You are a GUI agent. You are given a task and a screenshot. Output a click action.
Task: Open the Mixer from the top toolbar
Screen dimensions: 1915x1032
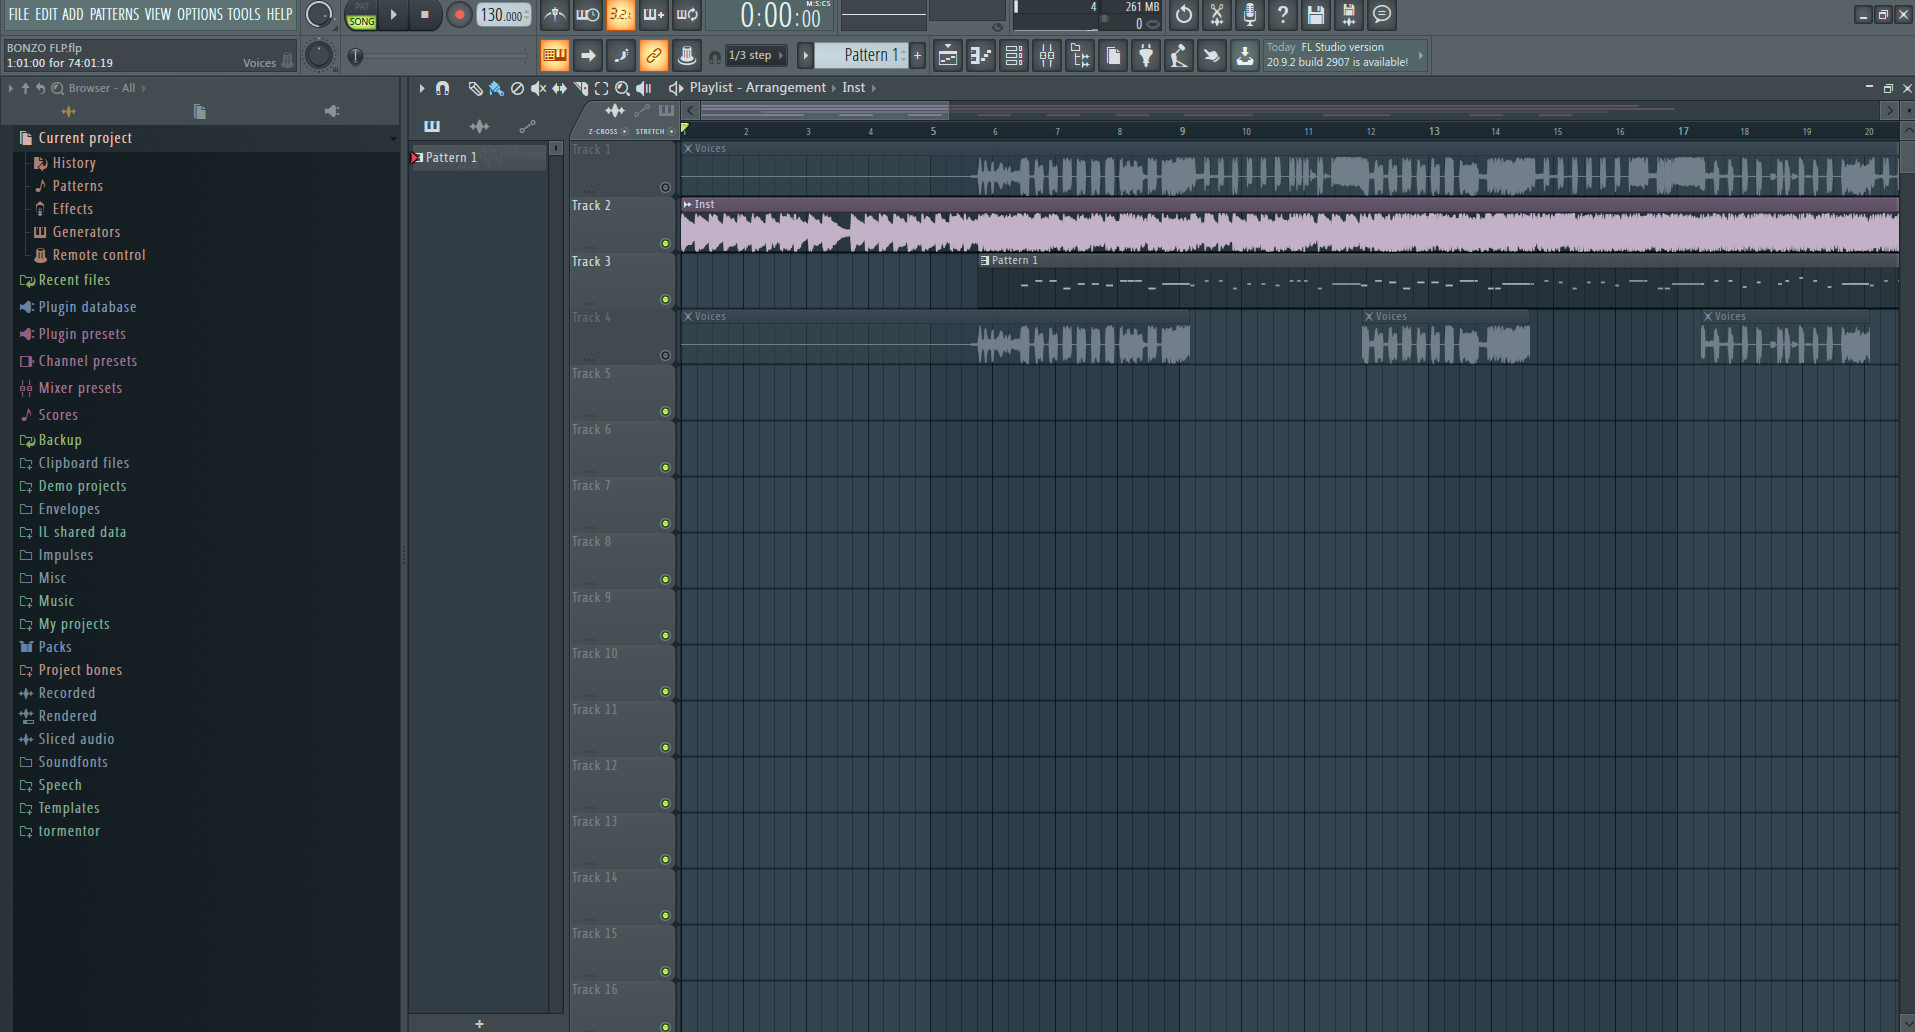1046,56
